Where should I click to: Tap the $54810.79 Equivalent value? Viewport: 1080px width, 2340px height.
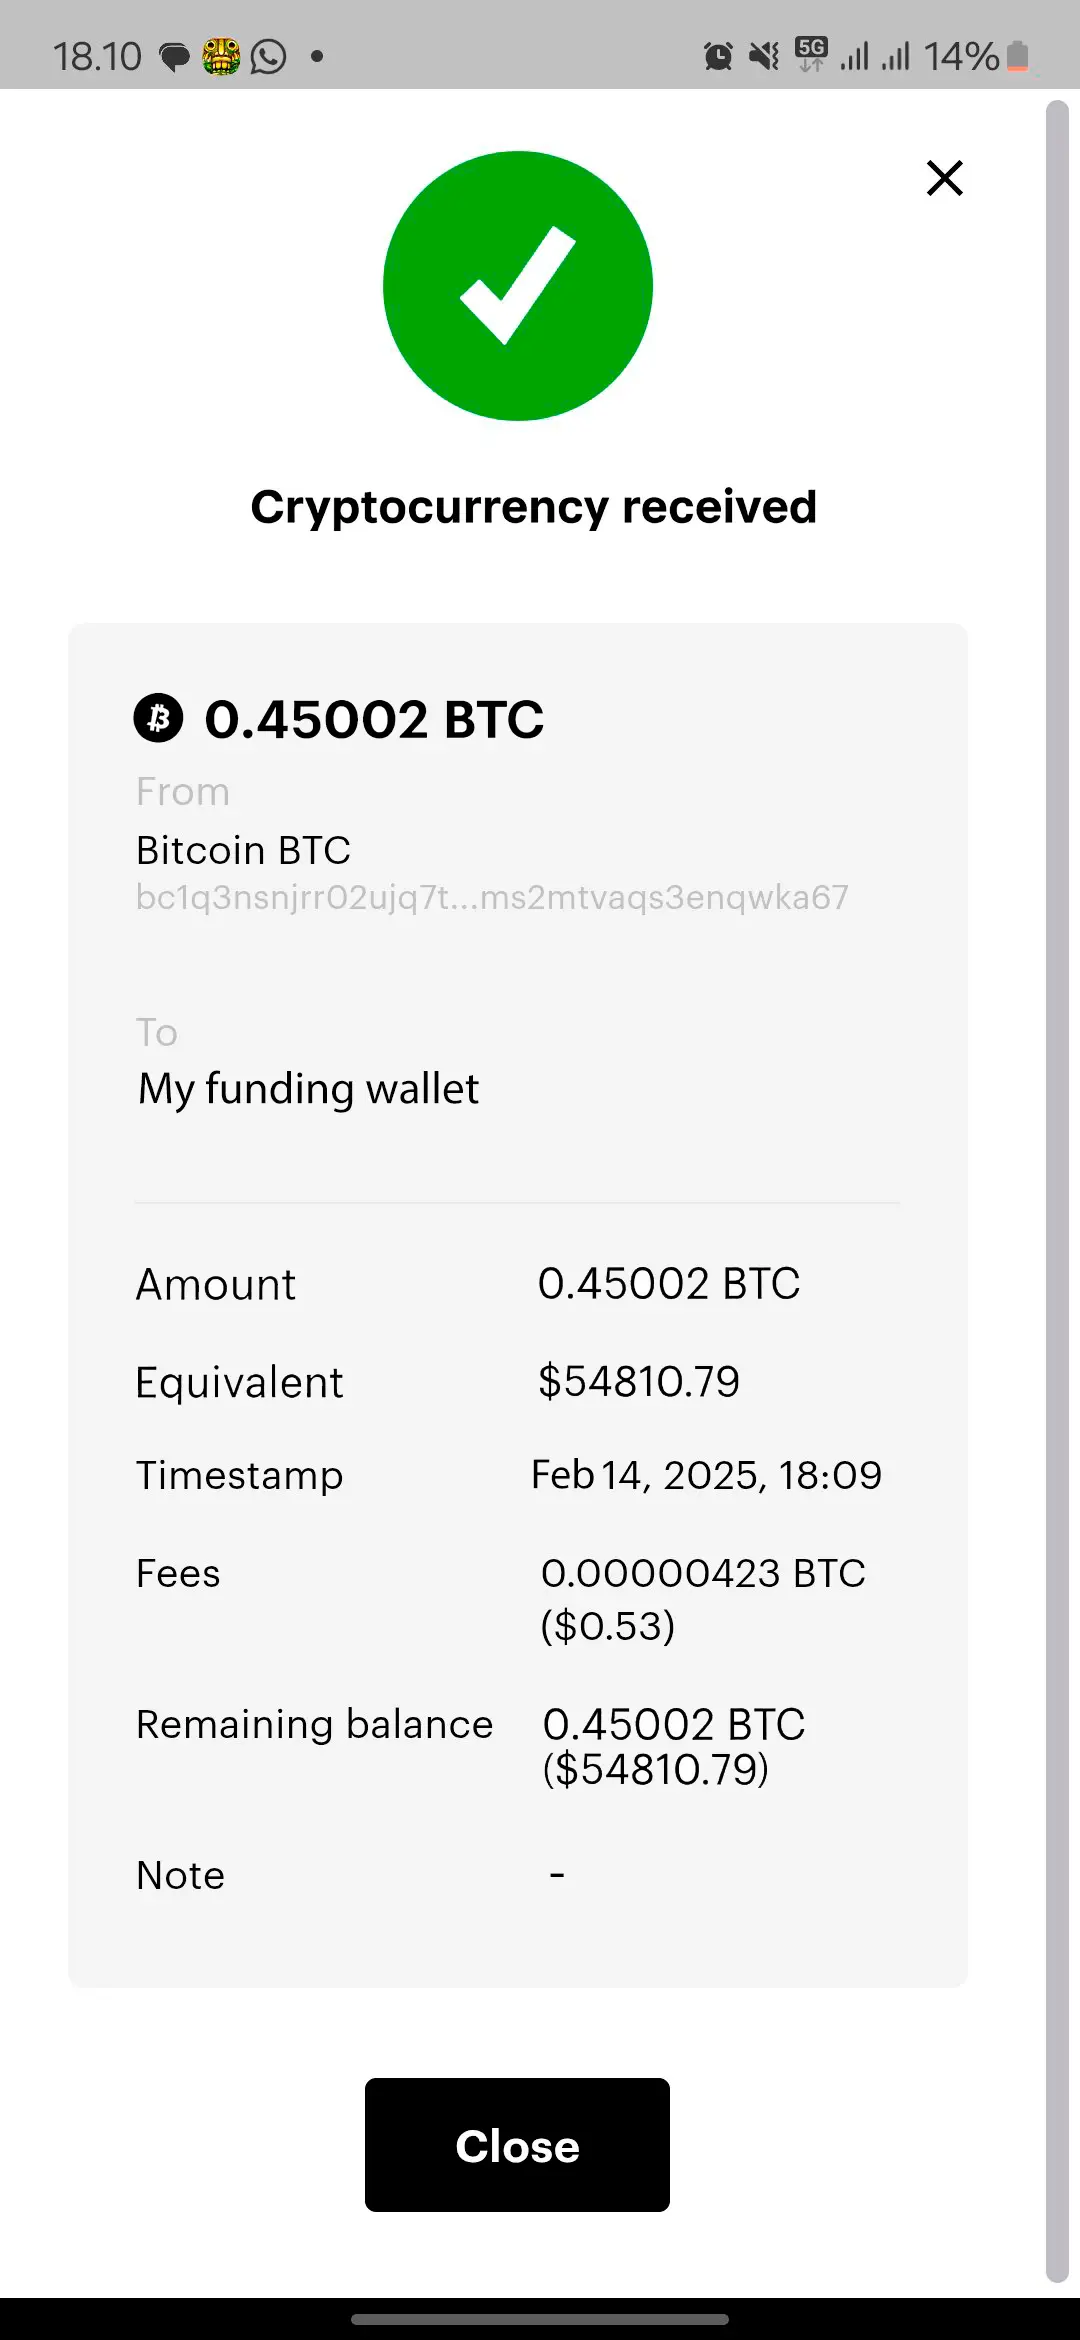[x=639, y=1381]
